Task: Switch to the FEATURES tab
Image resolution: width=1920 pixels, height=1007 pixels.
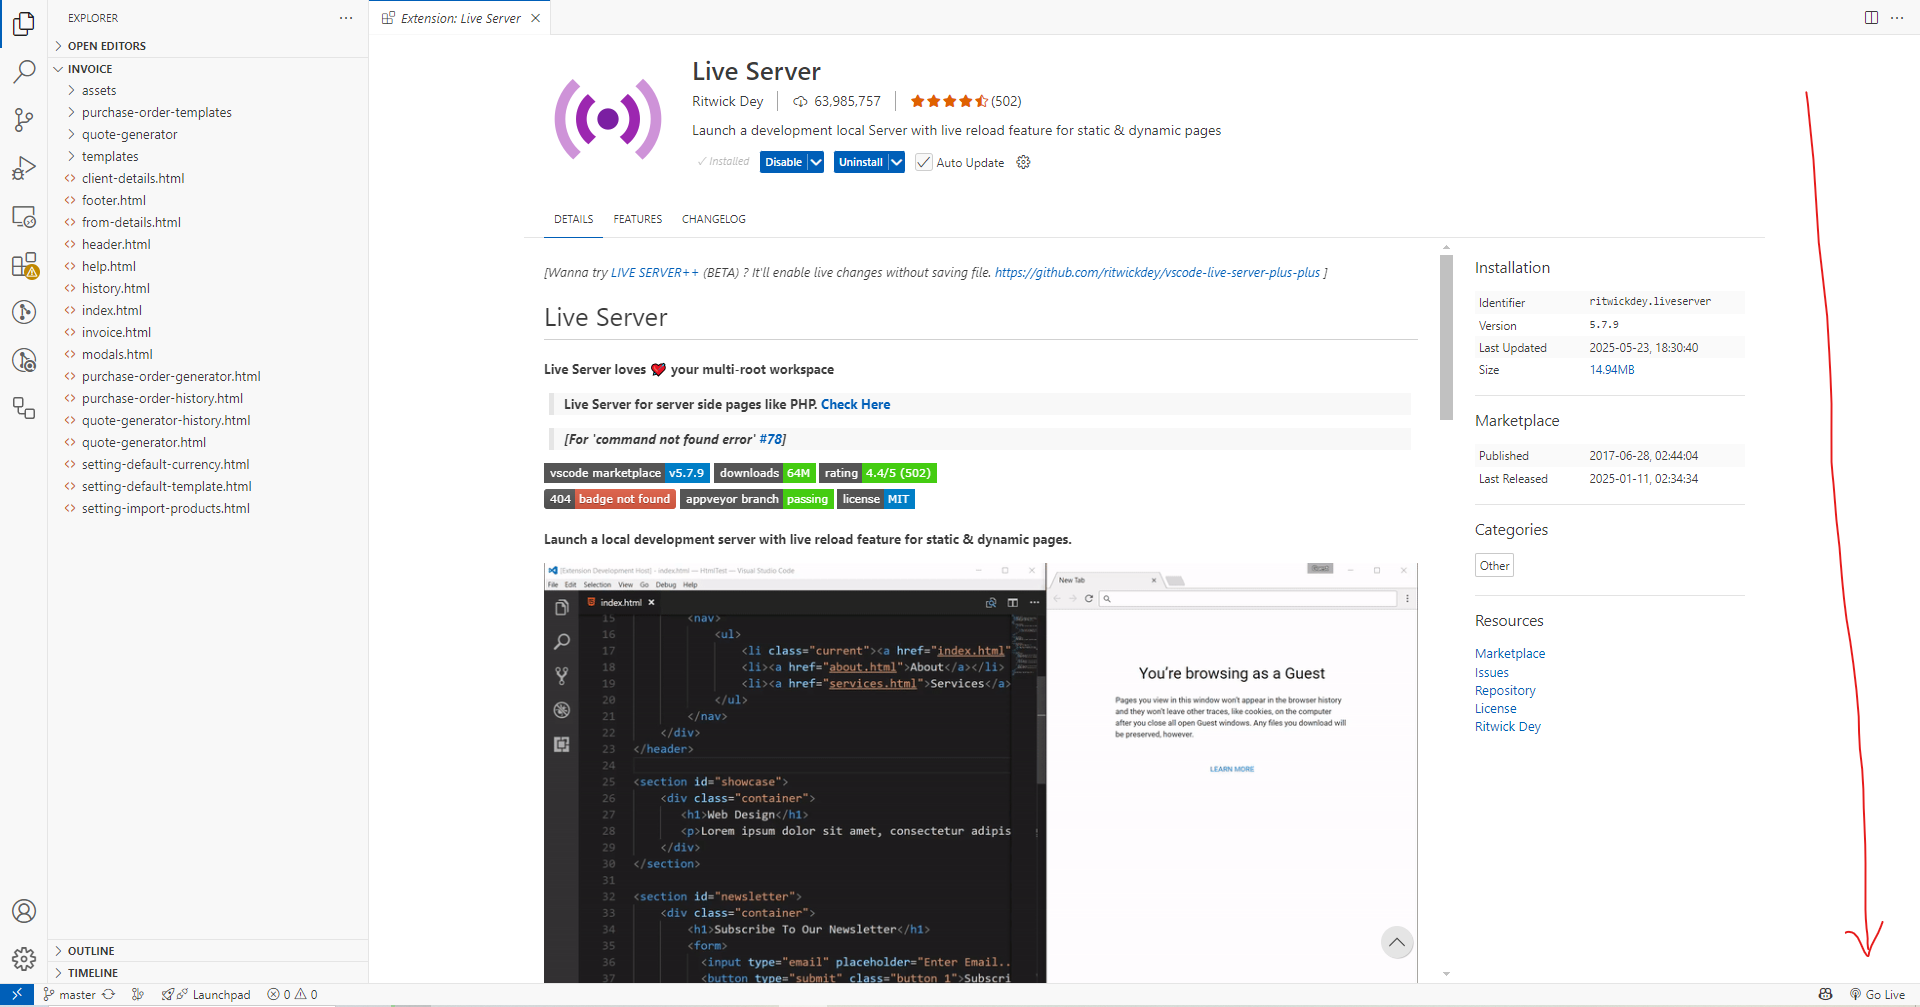Action: [637, 219]
